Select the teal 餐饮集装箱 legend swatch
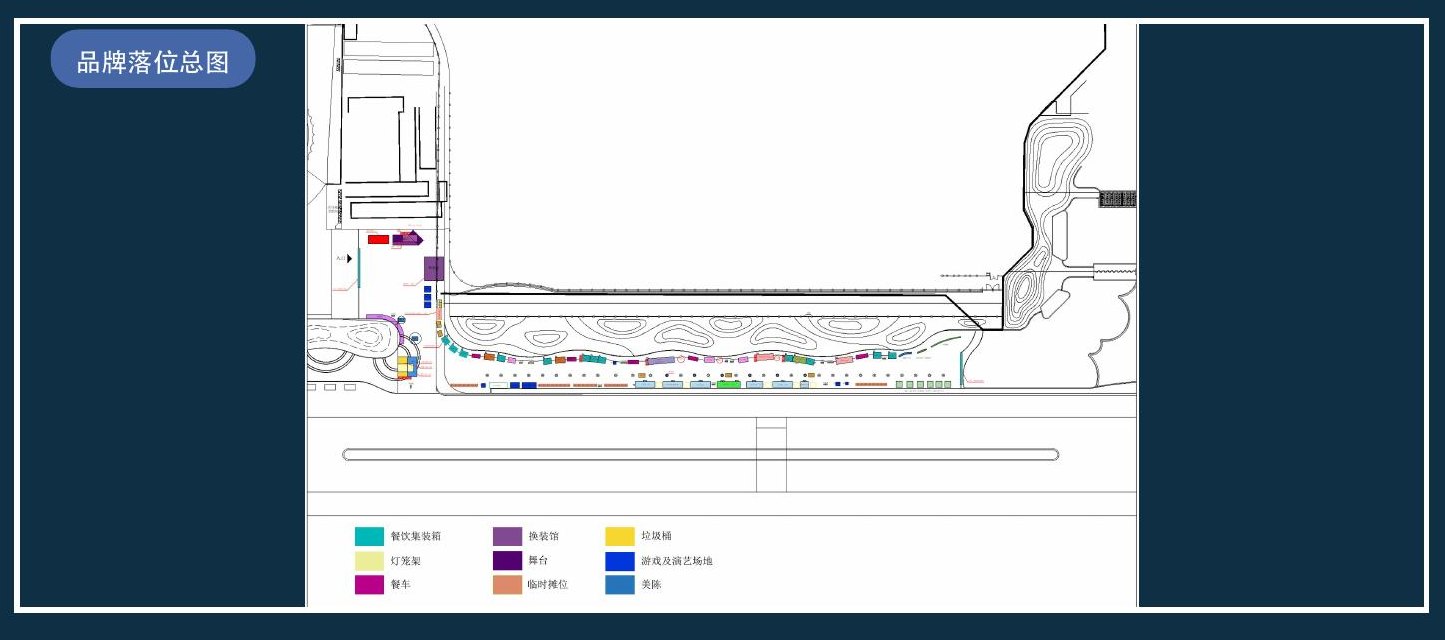 tap(369, 536)
